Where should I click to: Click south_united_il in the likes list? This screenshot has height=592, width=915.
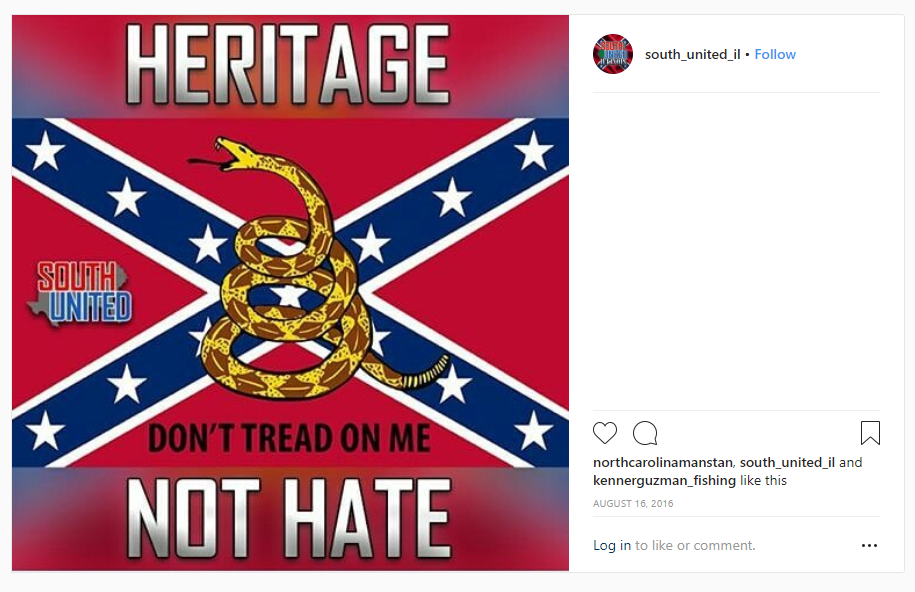pos(787,462)
